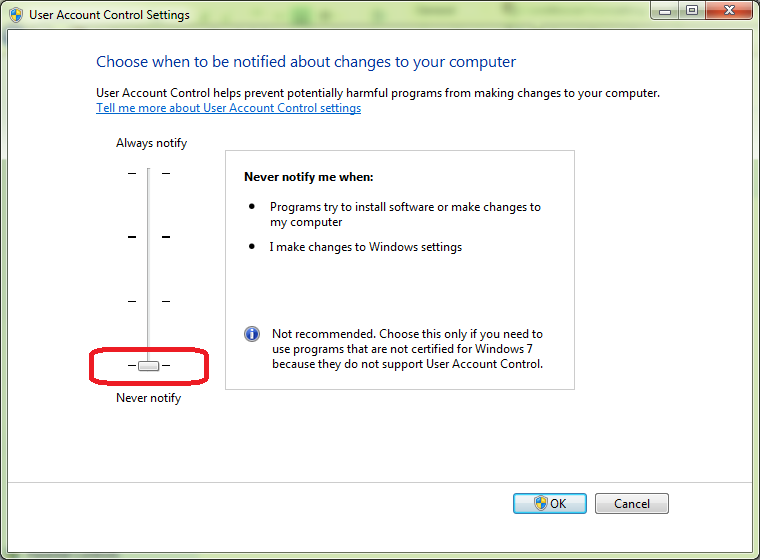Screen dimensions: 760x560
Task: Click the Not recommended warning text
Action: click(x=407, y=349)
